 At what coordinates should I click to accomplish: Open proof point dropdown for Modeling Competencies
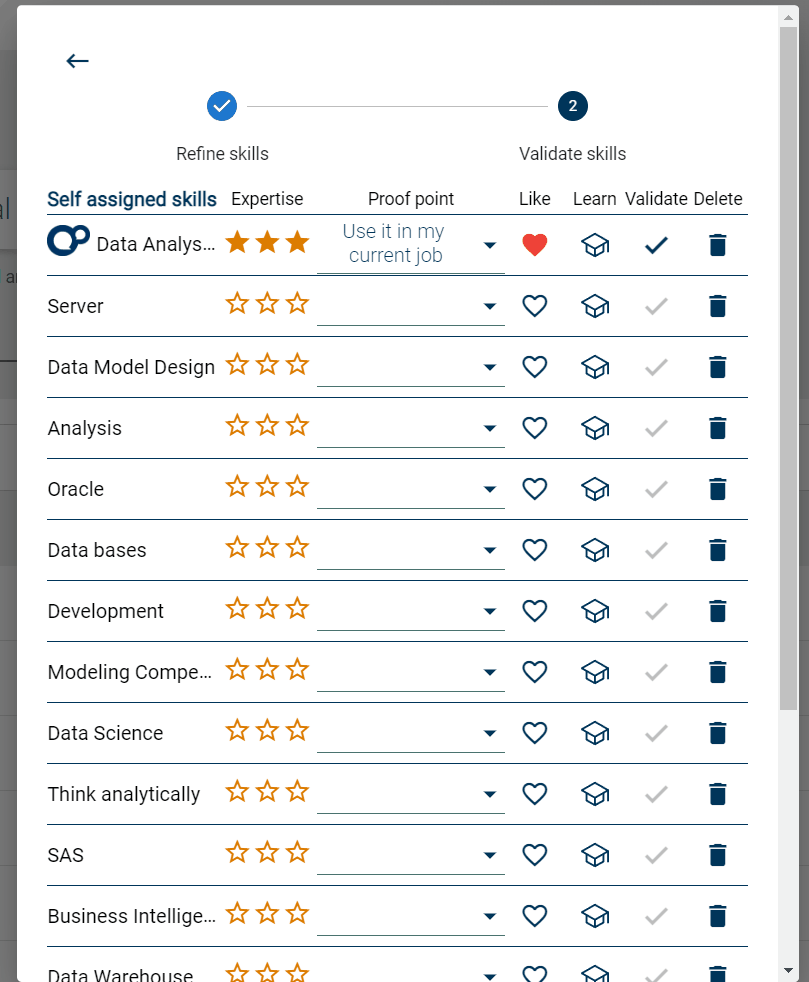(x=489, y=673)
